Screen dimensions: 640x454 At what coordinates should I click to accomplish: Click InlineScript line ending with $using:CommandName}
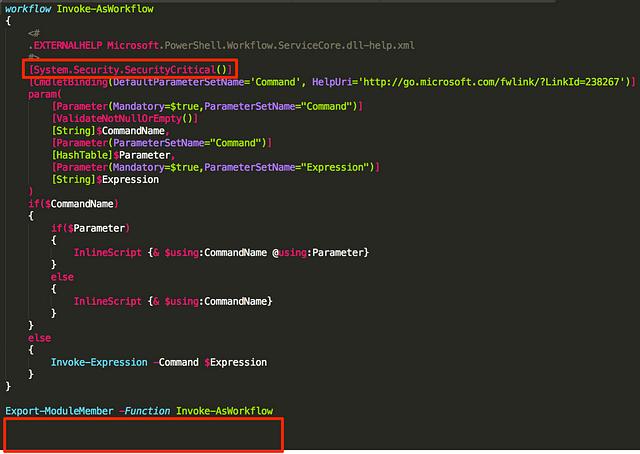click(x=173, y=301)
